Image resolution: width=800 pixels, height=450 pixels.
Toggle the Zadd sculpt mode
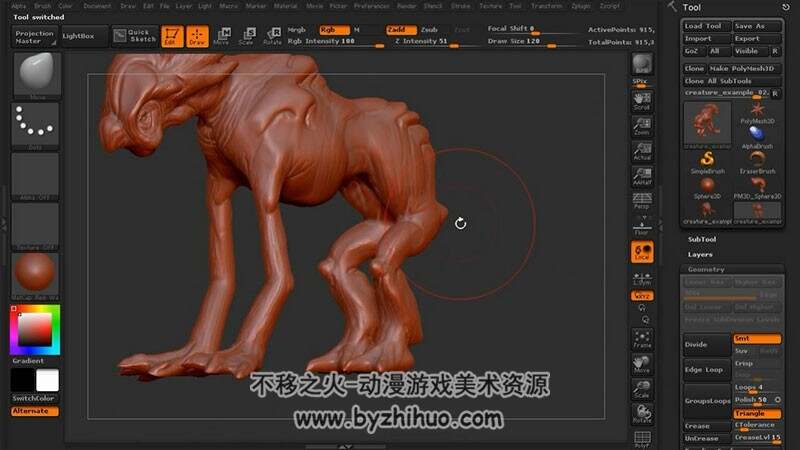coord(401,30)
